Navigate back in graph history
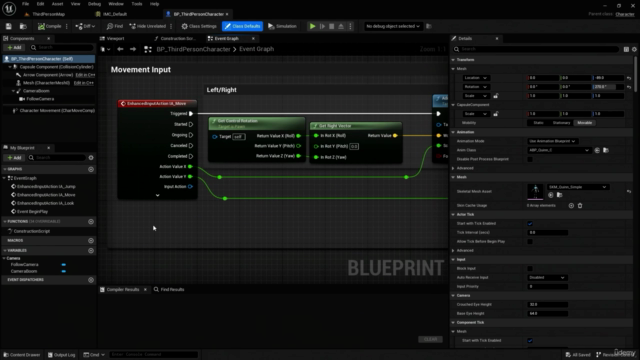The width and height of the screenshot is (640, 360). (120, 49)
